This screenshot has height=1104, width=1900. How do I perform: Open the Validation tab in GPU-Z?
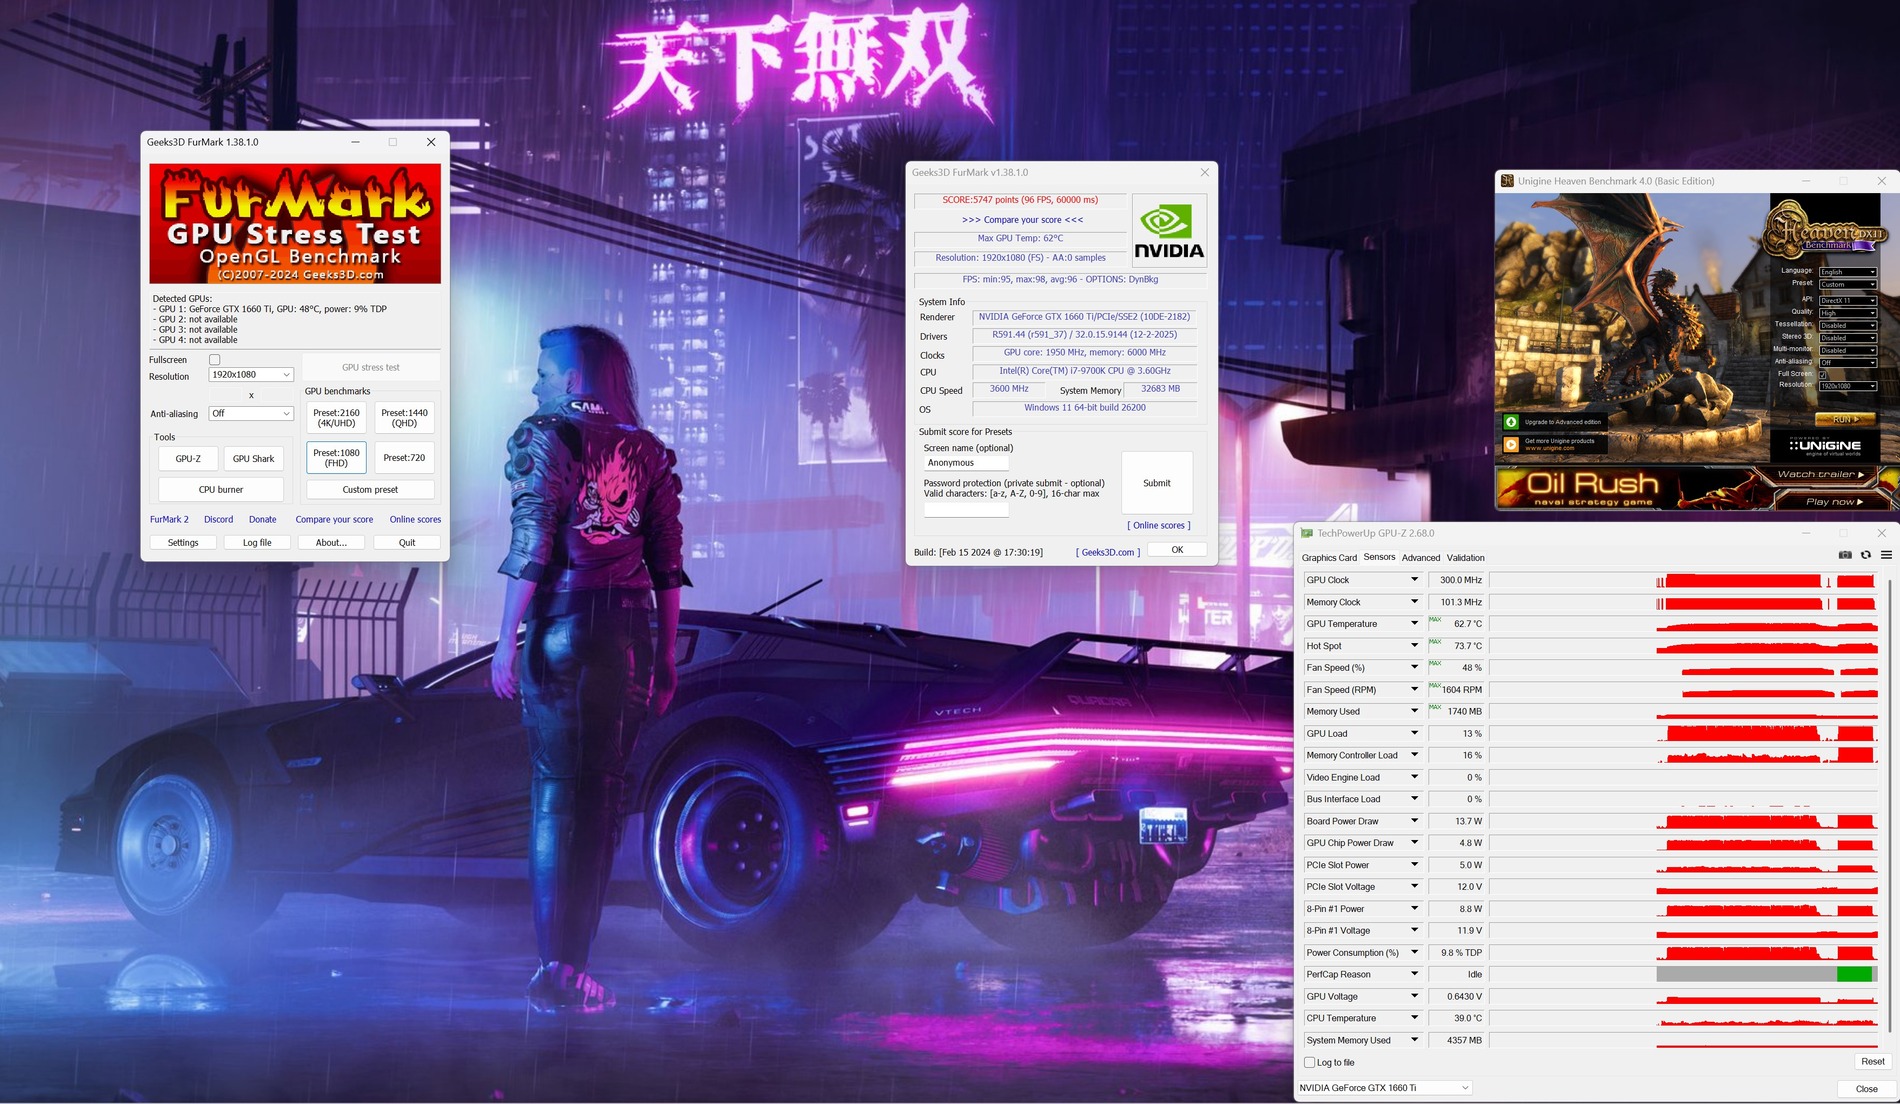coord(1465,558)
